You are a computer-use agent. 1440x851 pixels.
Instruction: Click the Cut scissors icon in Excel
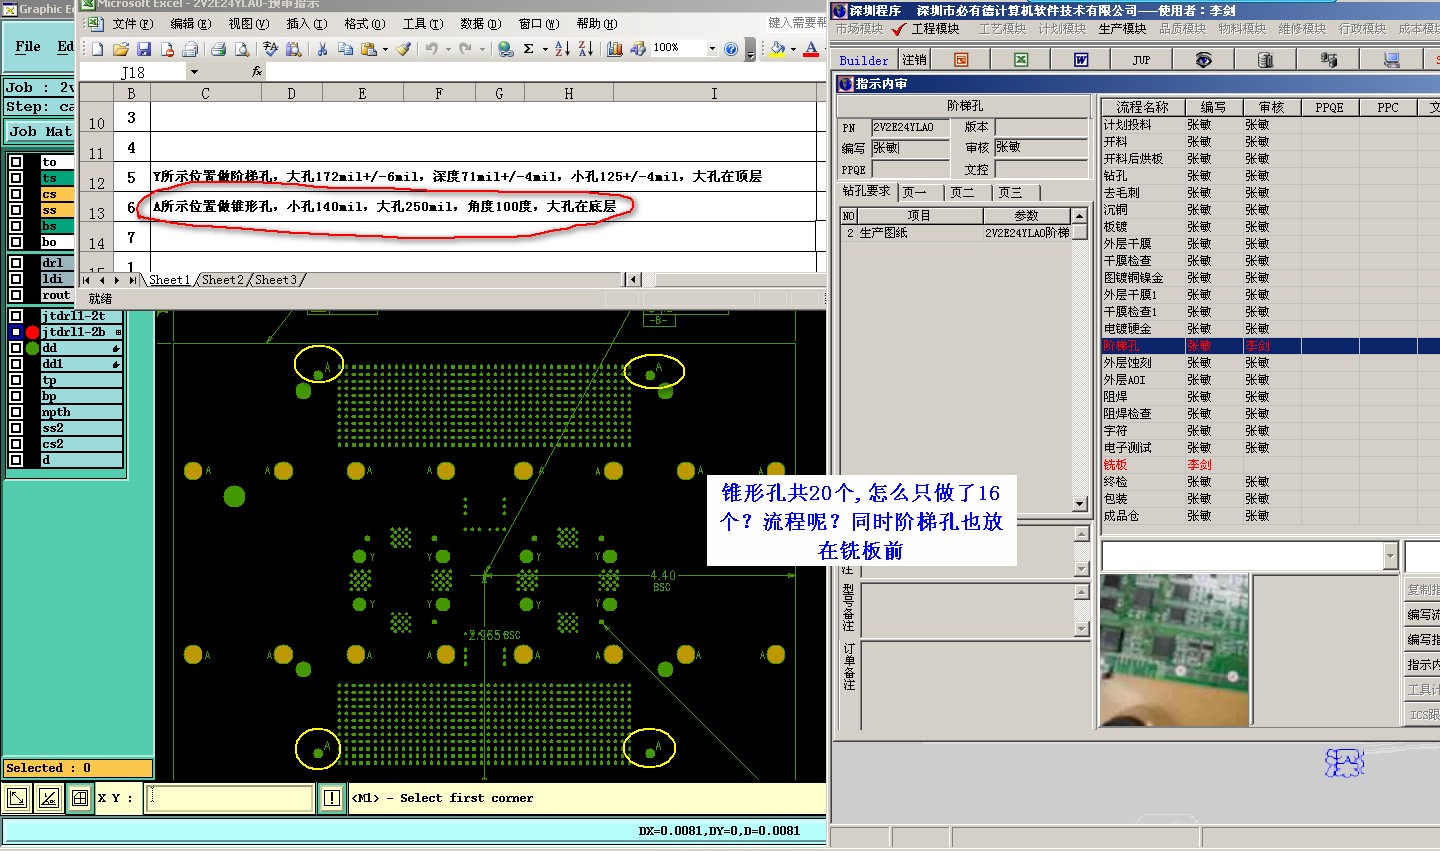click(x=322, y=48)
